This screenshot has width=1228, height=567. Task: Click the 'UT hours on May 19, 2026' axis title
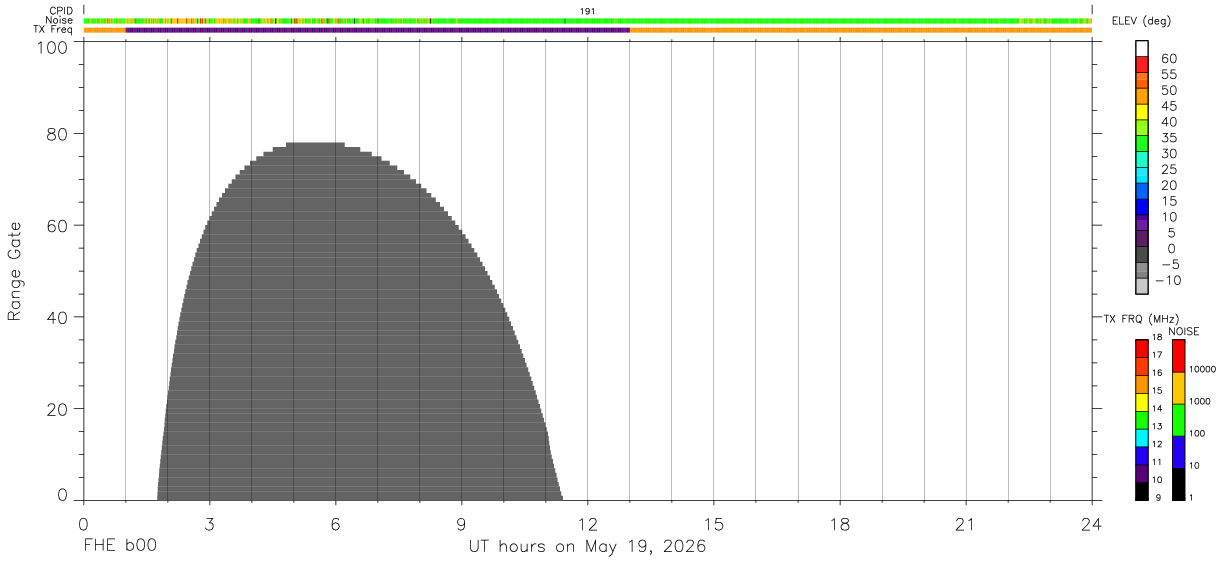pos(588,547)
